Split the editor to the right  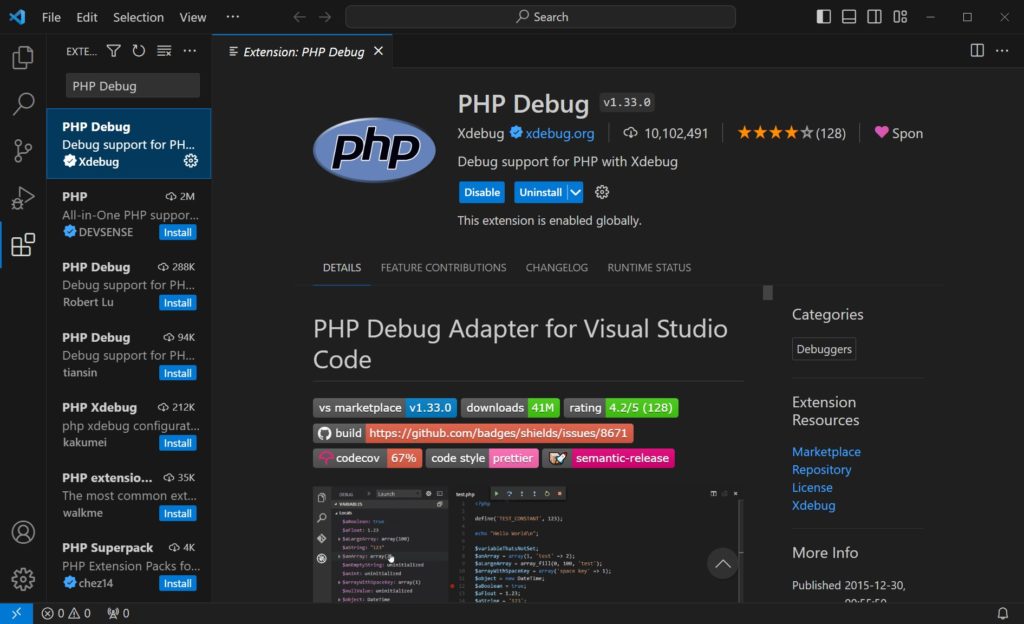coord(977,51)
